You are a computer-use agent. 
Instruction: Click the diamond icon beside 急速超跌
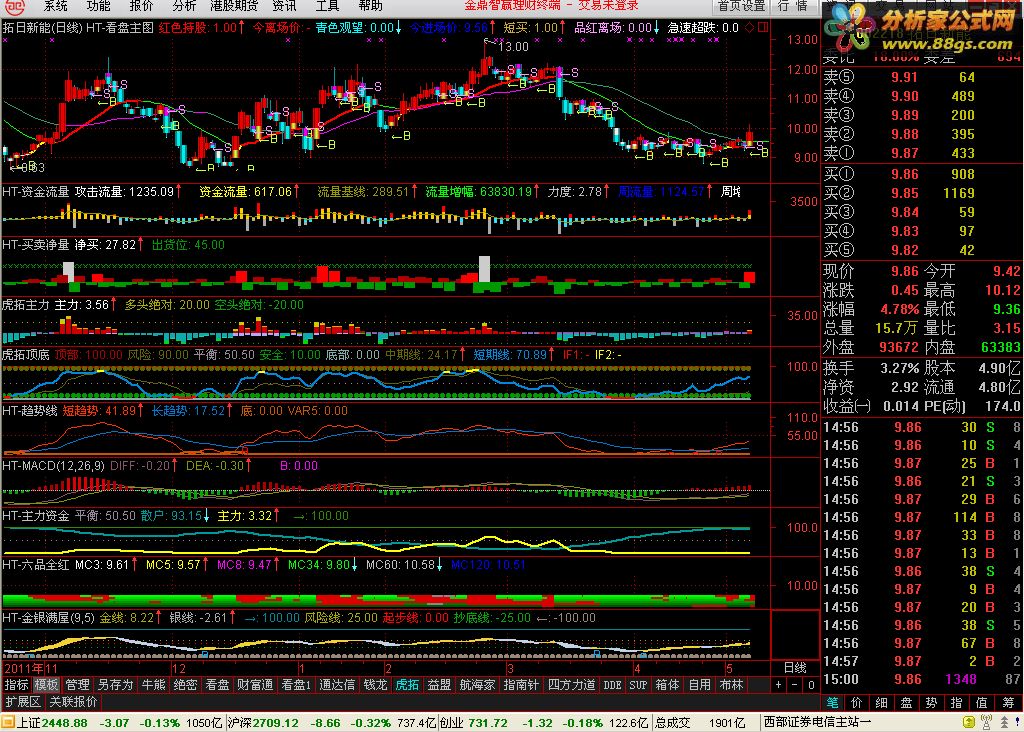(x=749, y=27)
